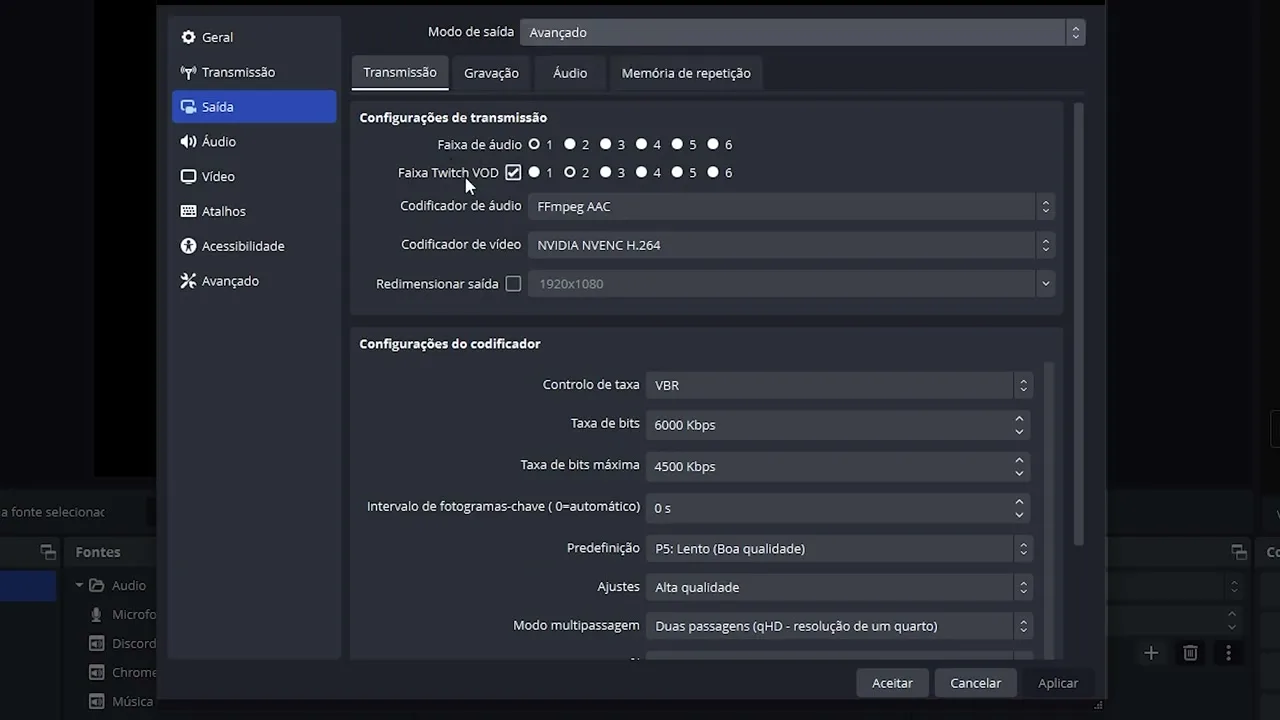Select Twitch VOD track 4
1280x720 pixels.
click(x=641, y=172)
